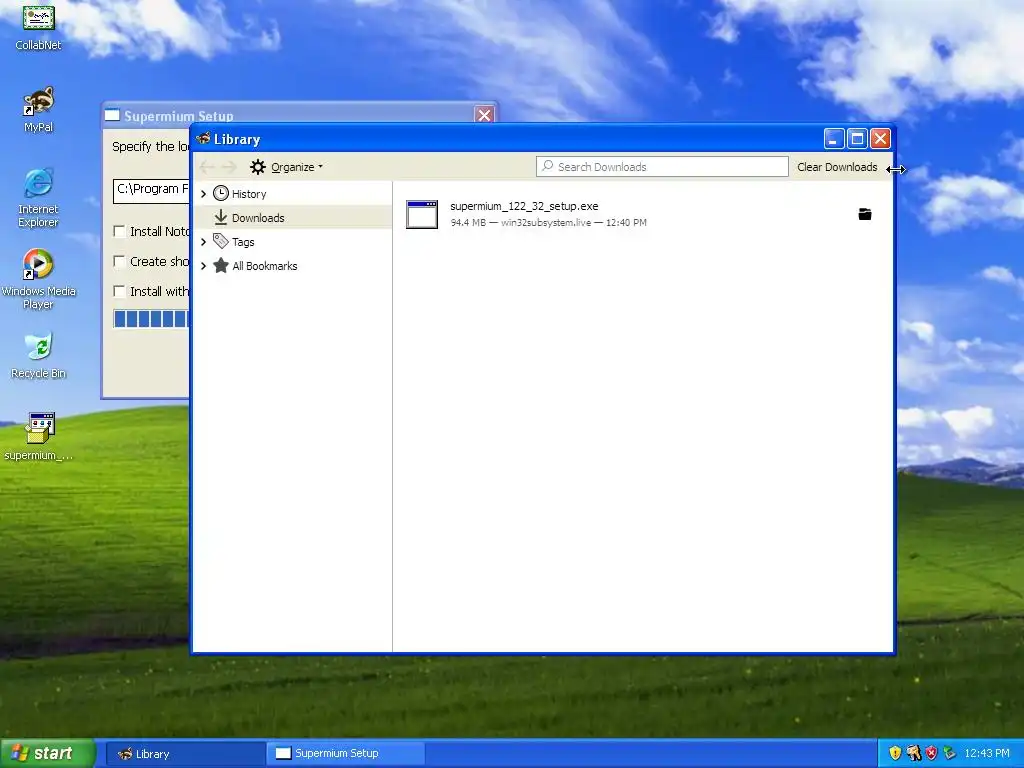The image size is (1024, 768).
Task: Click the Downloads arrow icon in sidebar
Action: pyautogui.click(x=221, y=217)
